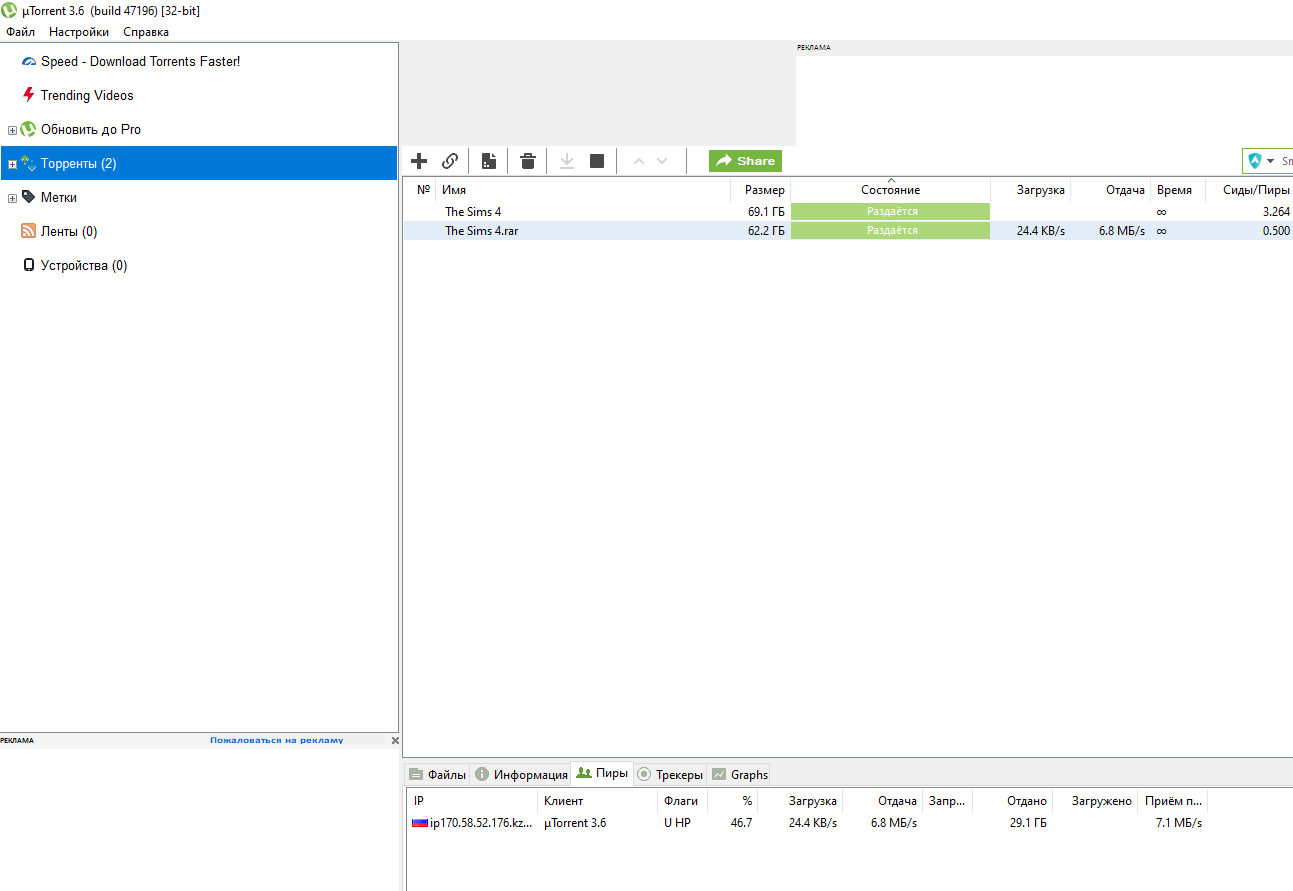The height and width of the screenshot is (891, 1293).
Task: Click Пожаловаться на рекламу link
Action: click(276, 740)
